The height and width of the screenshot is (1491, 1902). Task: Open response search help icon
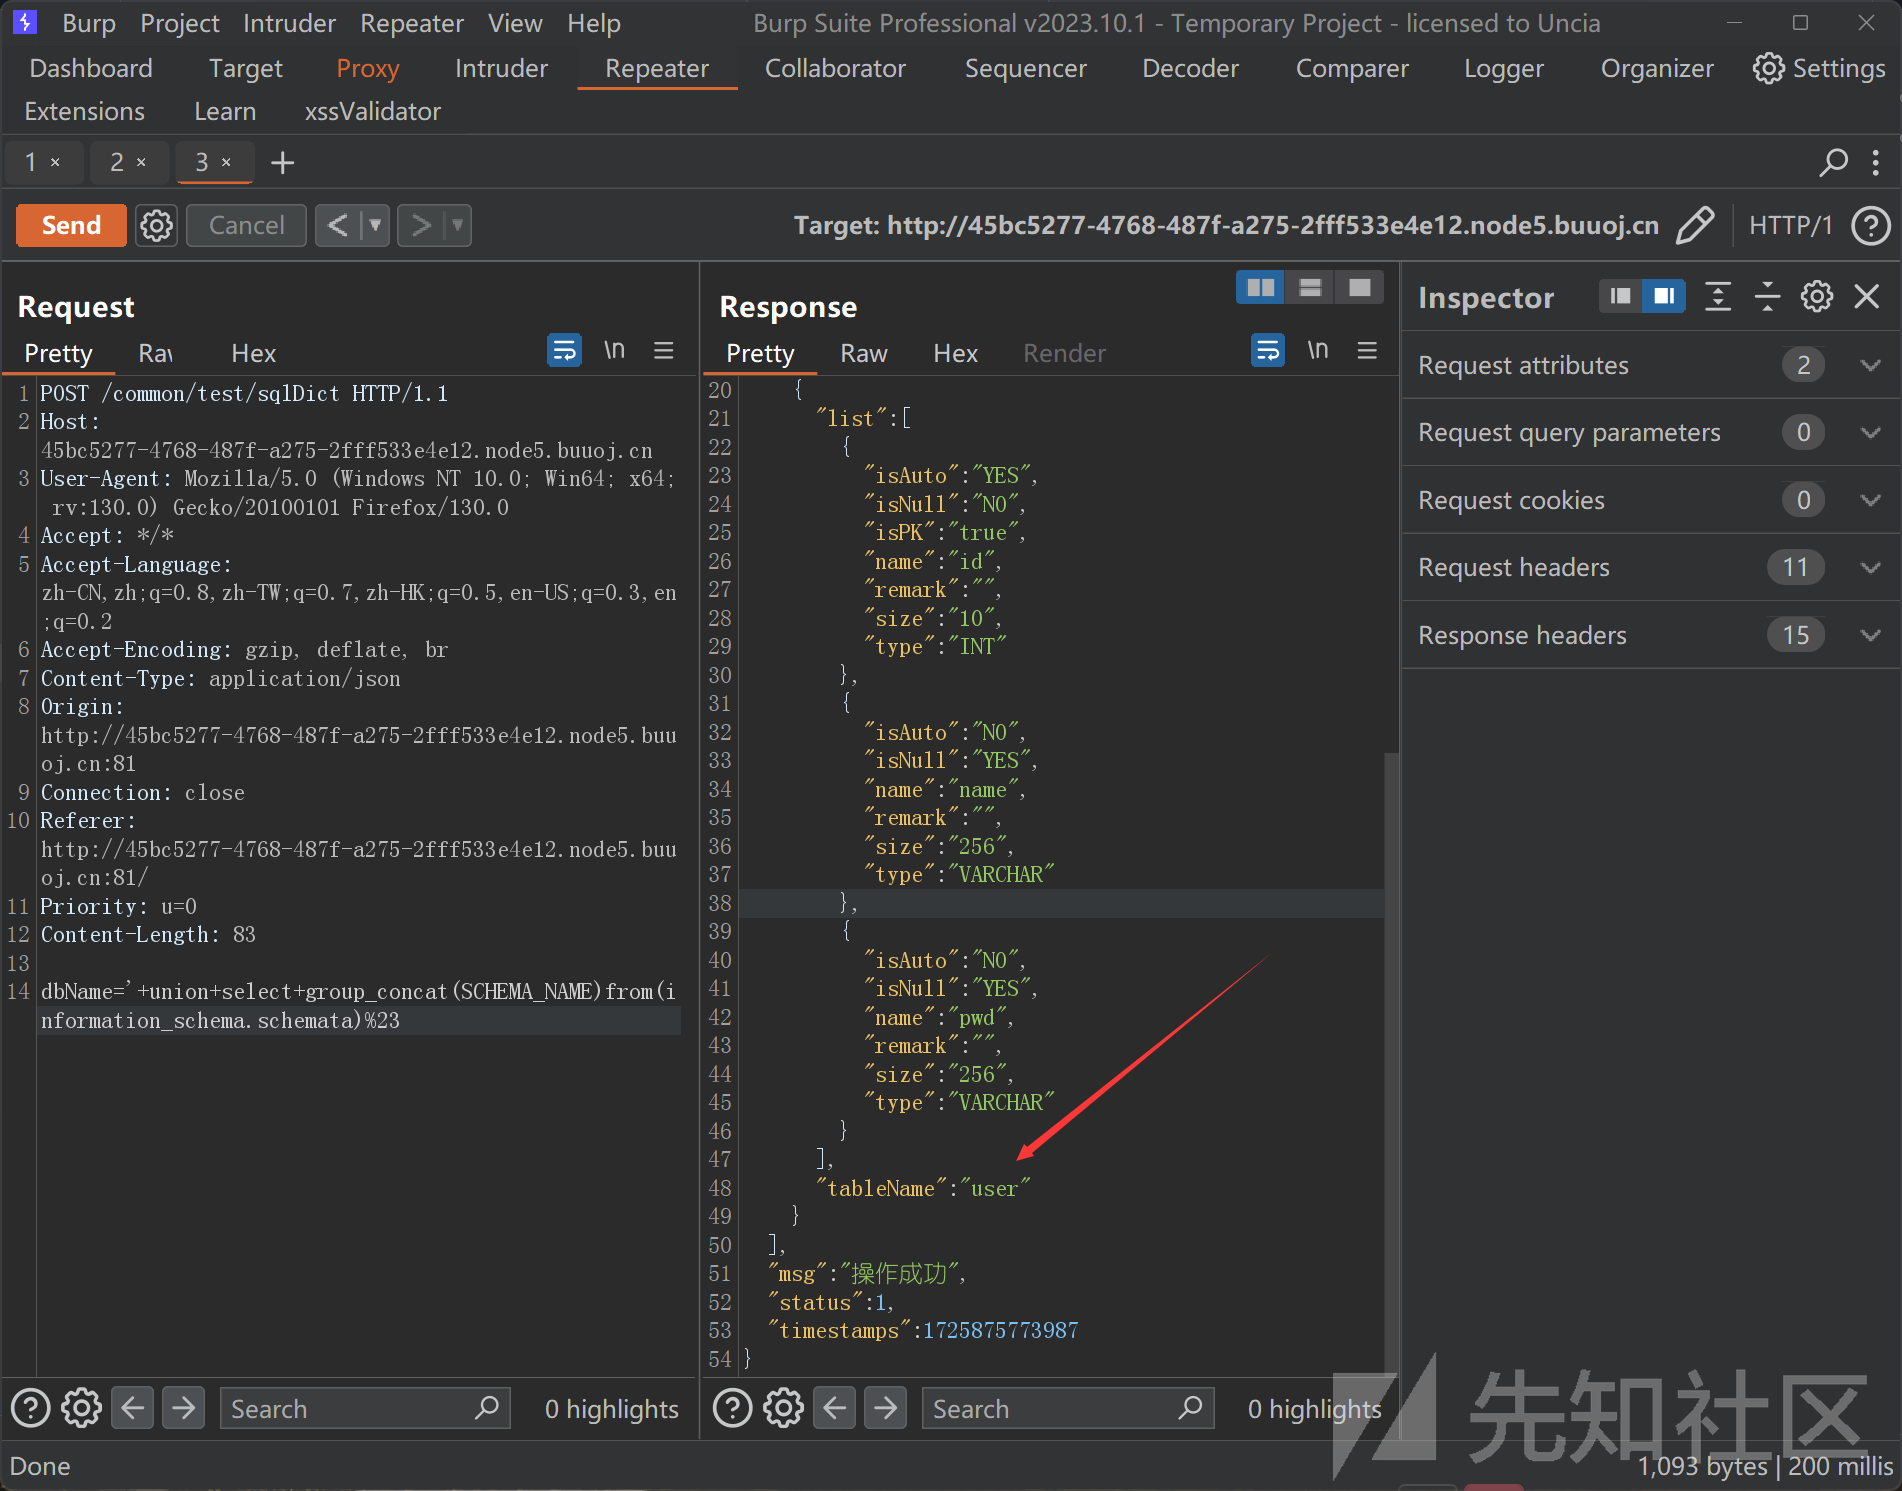(733, 1408)
